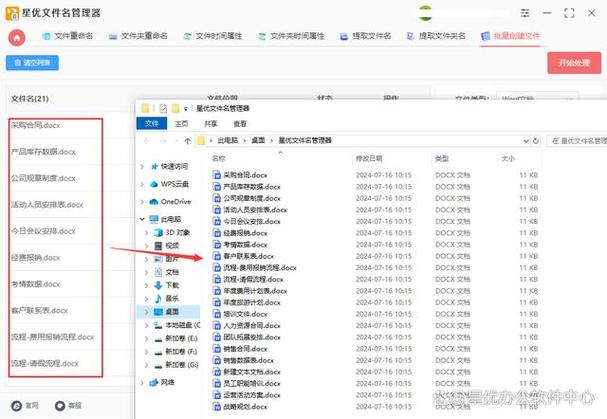The image size is (607, 419).
Task: Sort files by 大小 column header
Action: click(x=508, y=159)
